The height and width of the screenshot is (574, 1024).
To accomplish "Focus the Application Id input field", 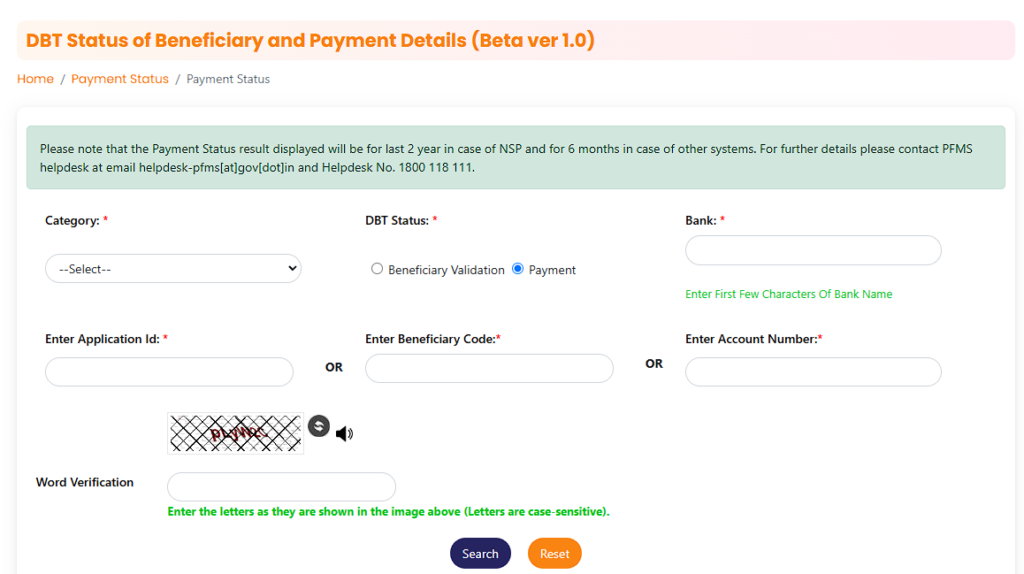I will (x=169, y=372).
